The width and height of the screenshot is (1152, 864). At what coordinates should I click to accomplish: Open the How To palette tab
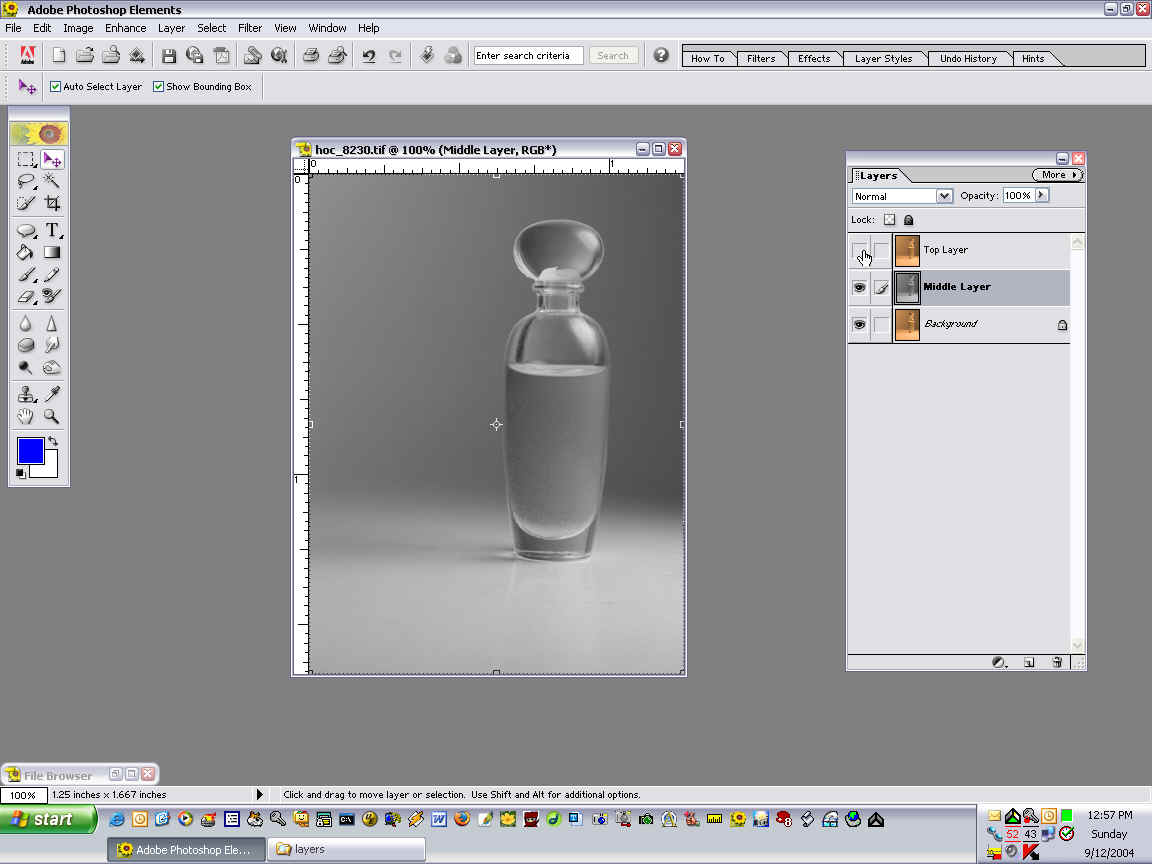coord(708,59)
